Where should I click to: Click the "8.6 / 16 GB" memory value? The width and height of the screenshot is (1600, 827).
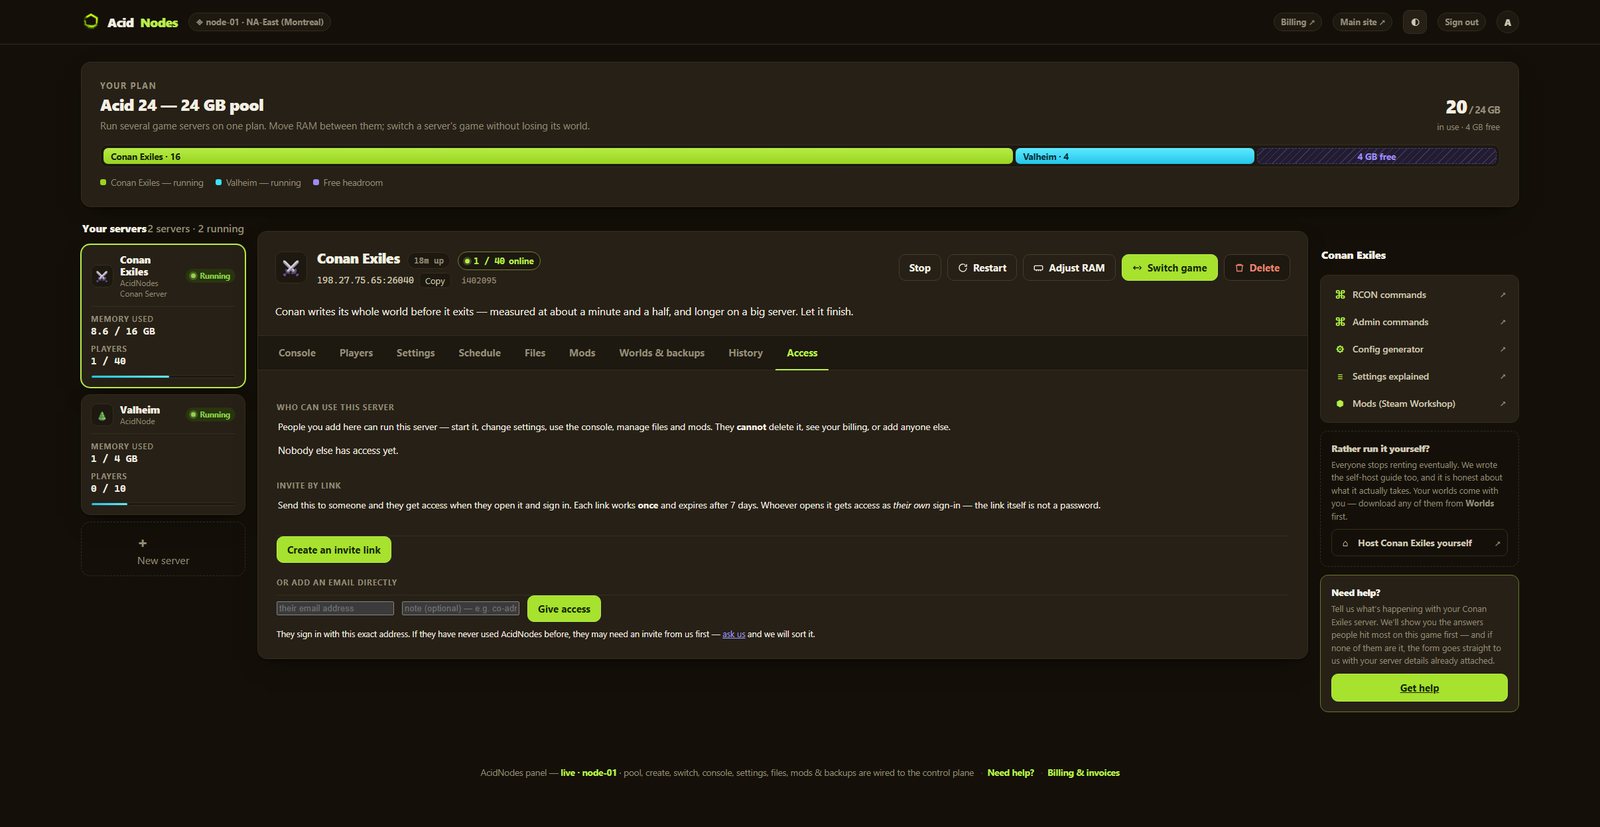coord(123,331)
